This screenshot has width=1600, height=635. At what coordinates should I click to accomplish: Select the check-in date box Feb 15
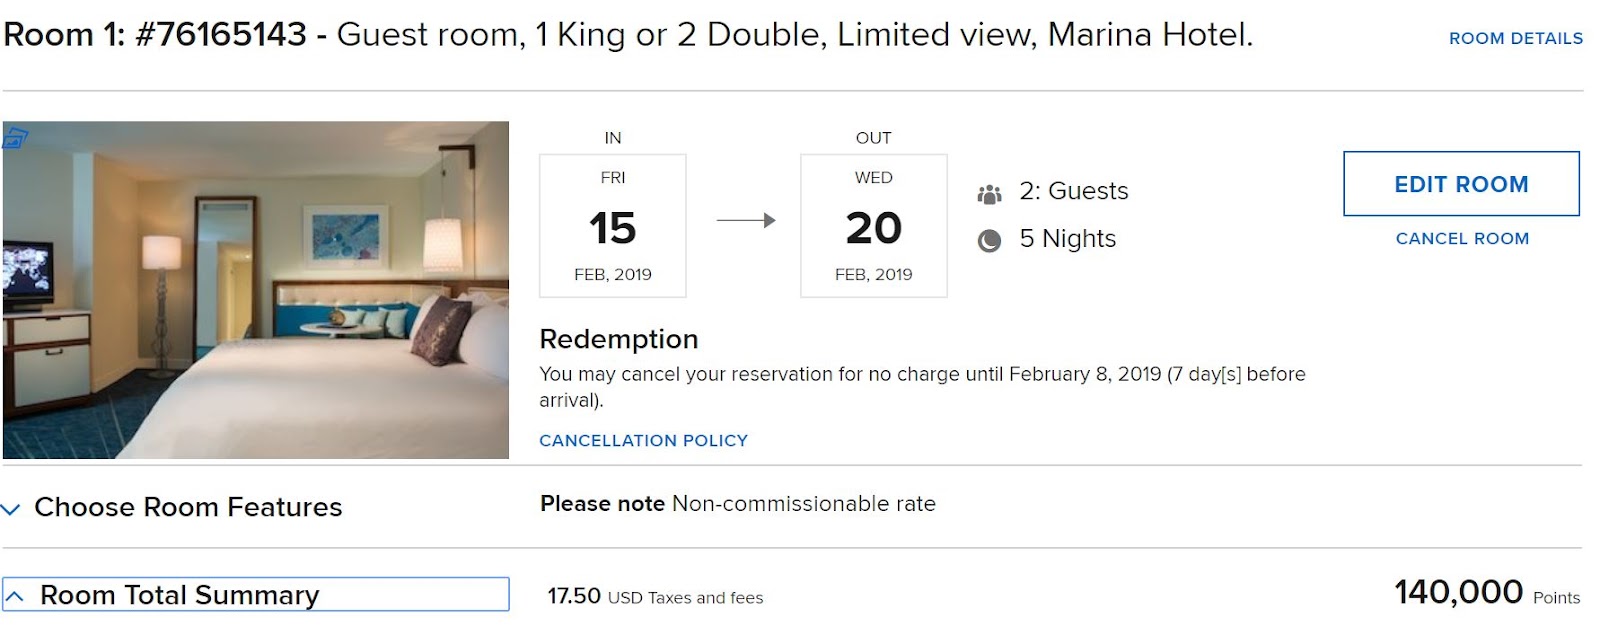tap(612, 226)
